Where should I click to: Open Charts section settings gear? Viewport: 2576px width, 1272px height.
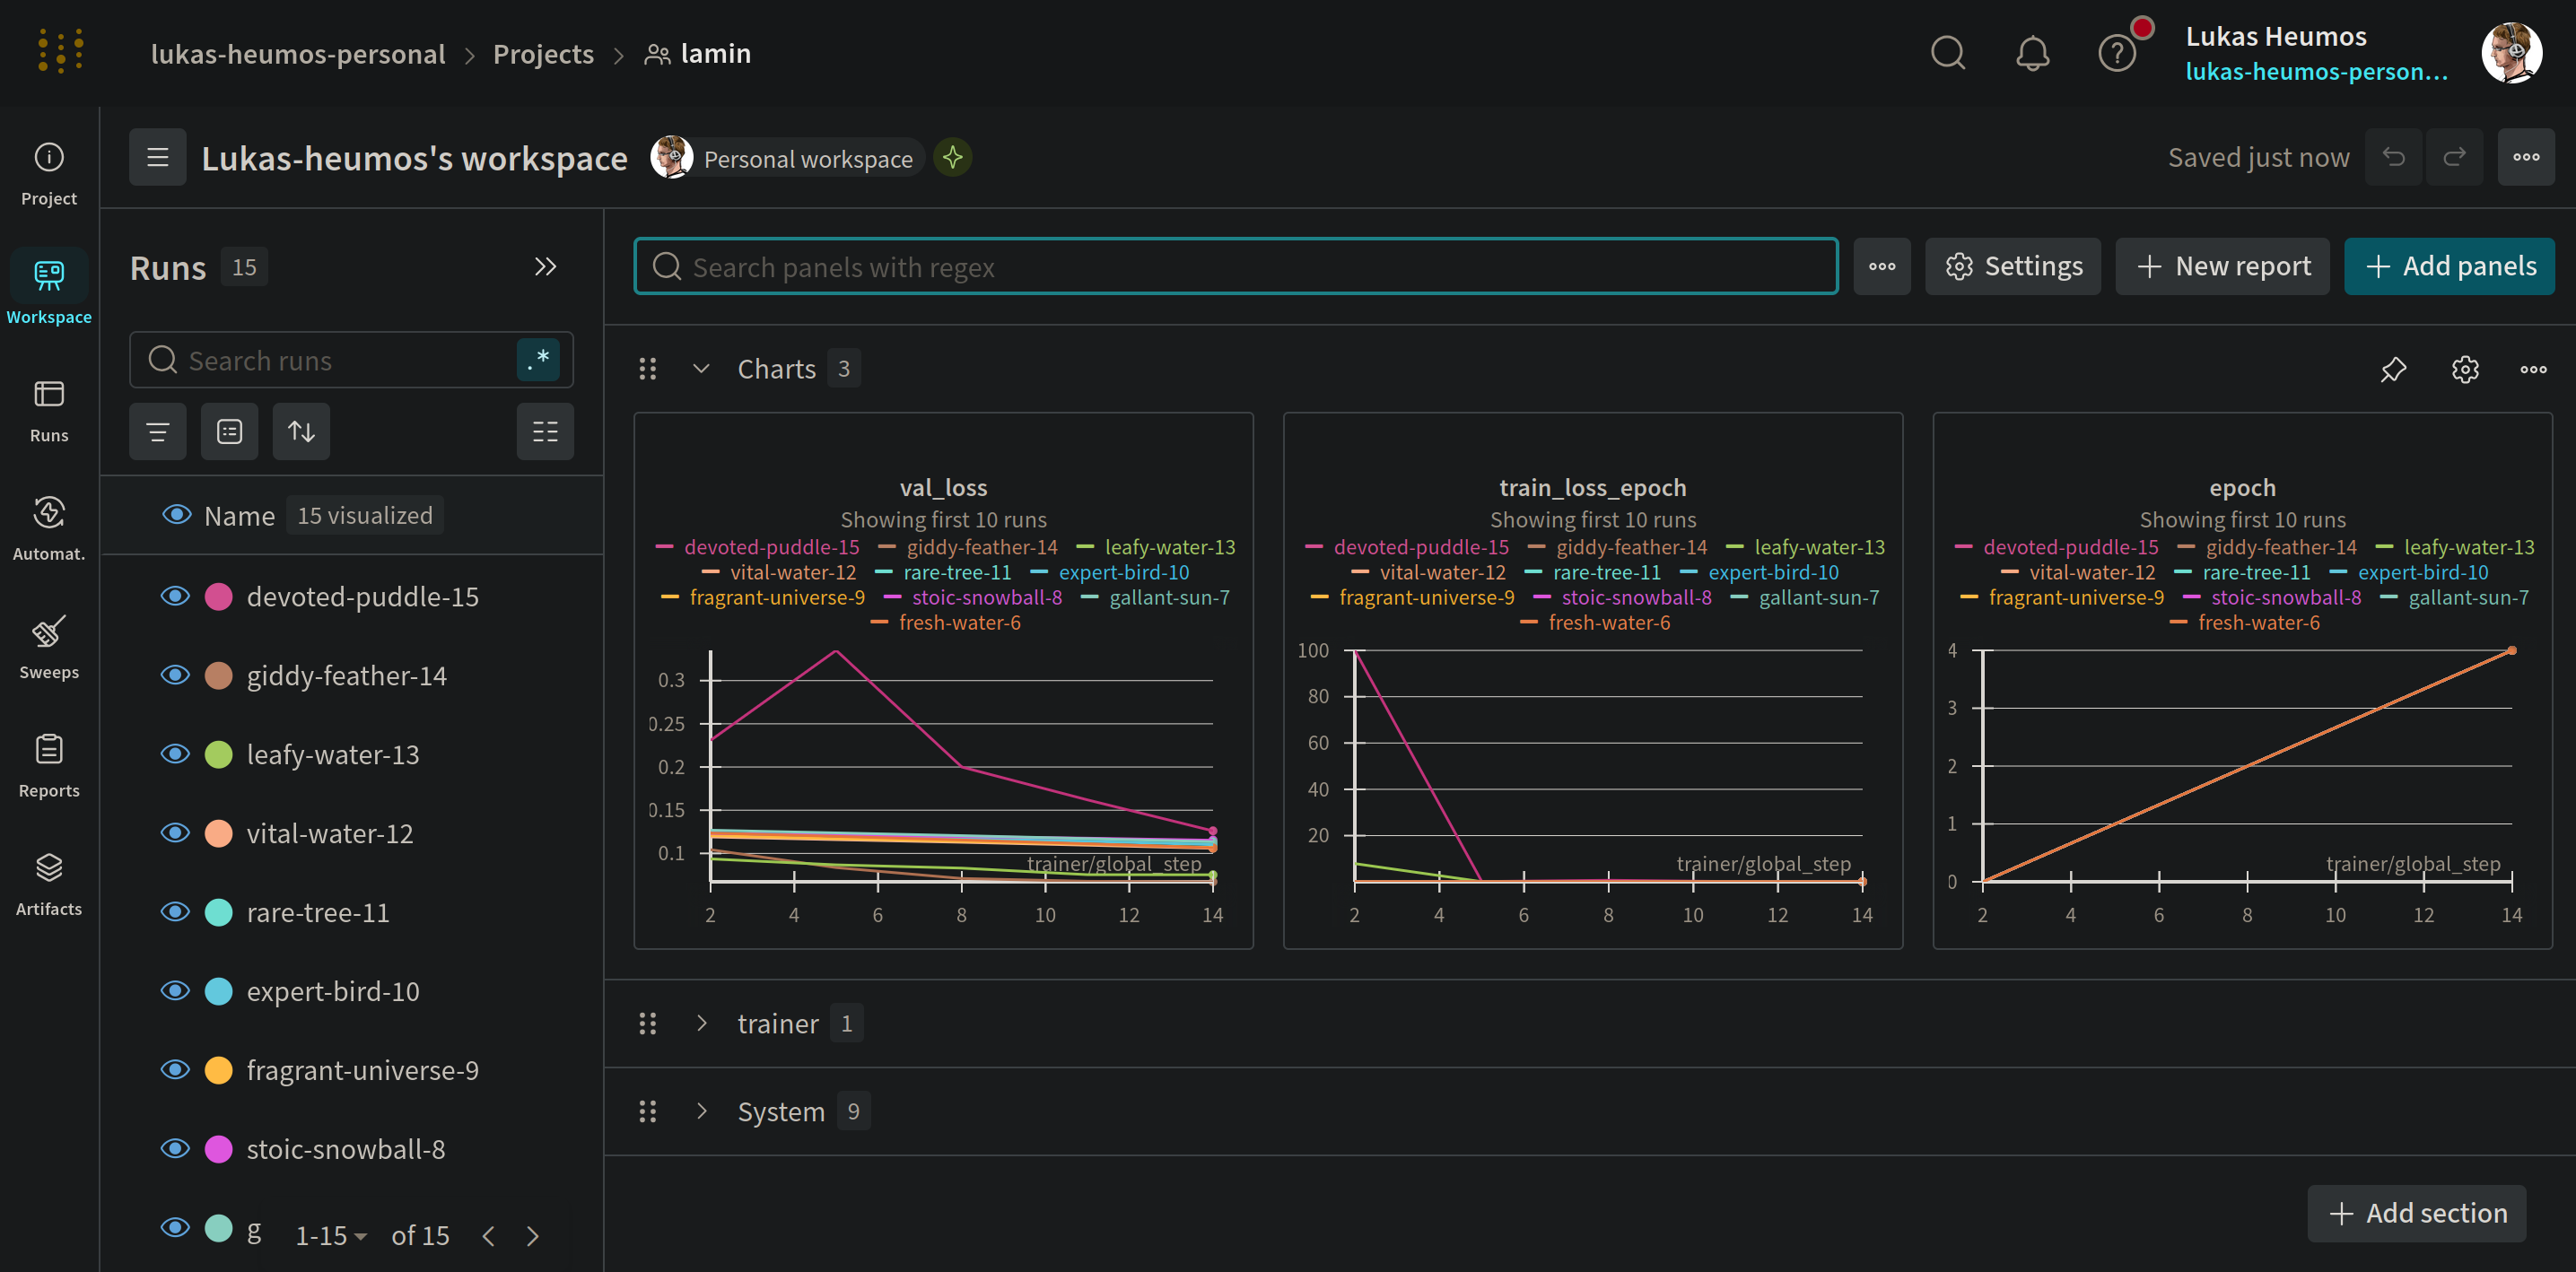tap(2464, 370)
